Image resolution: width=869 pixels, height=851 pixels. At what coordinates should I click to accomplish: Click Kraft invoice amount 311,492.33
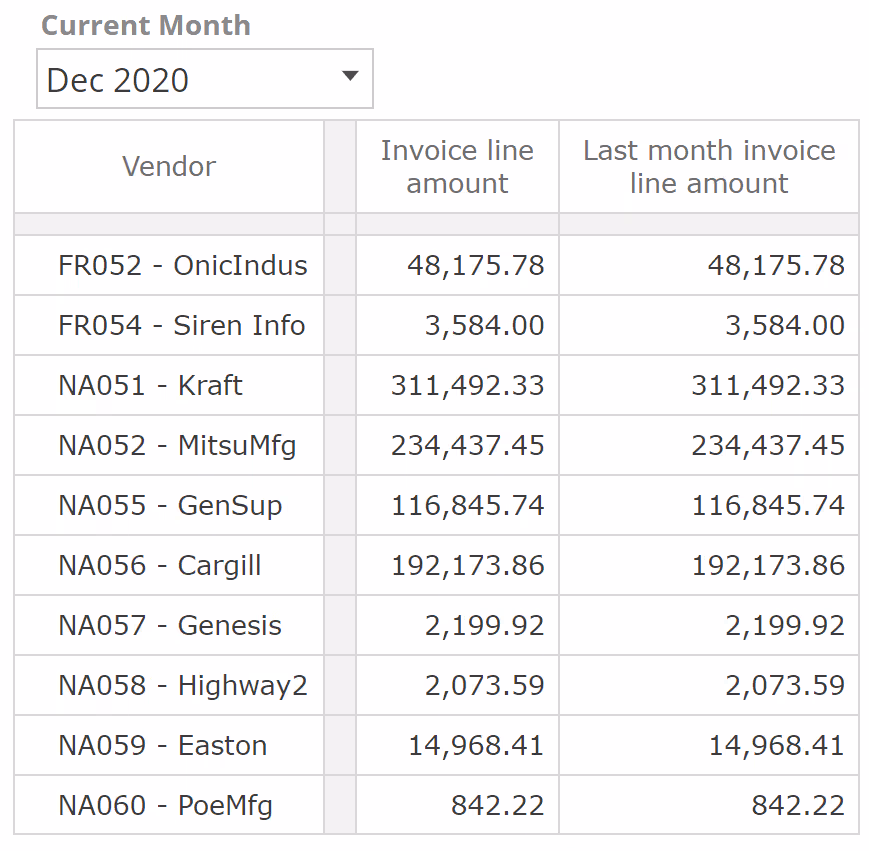(467, 385)
